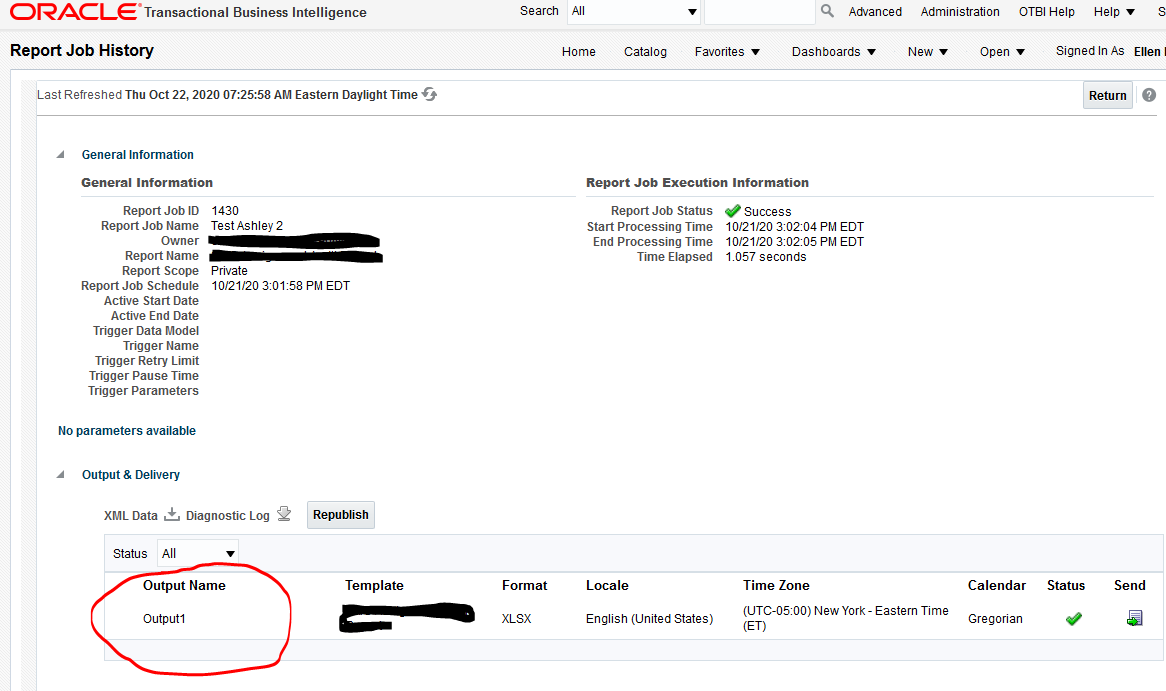
Task: Send Output1 using the email icon
Action: click(x=1134, y=618)
